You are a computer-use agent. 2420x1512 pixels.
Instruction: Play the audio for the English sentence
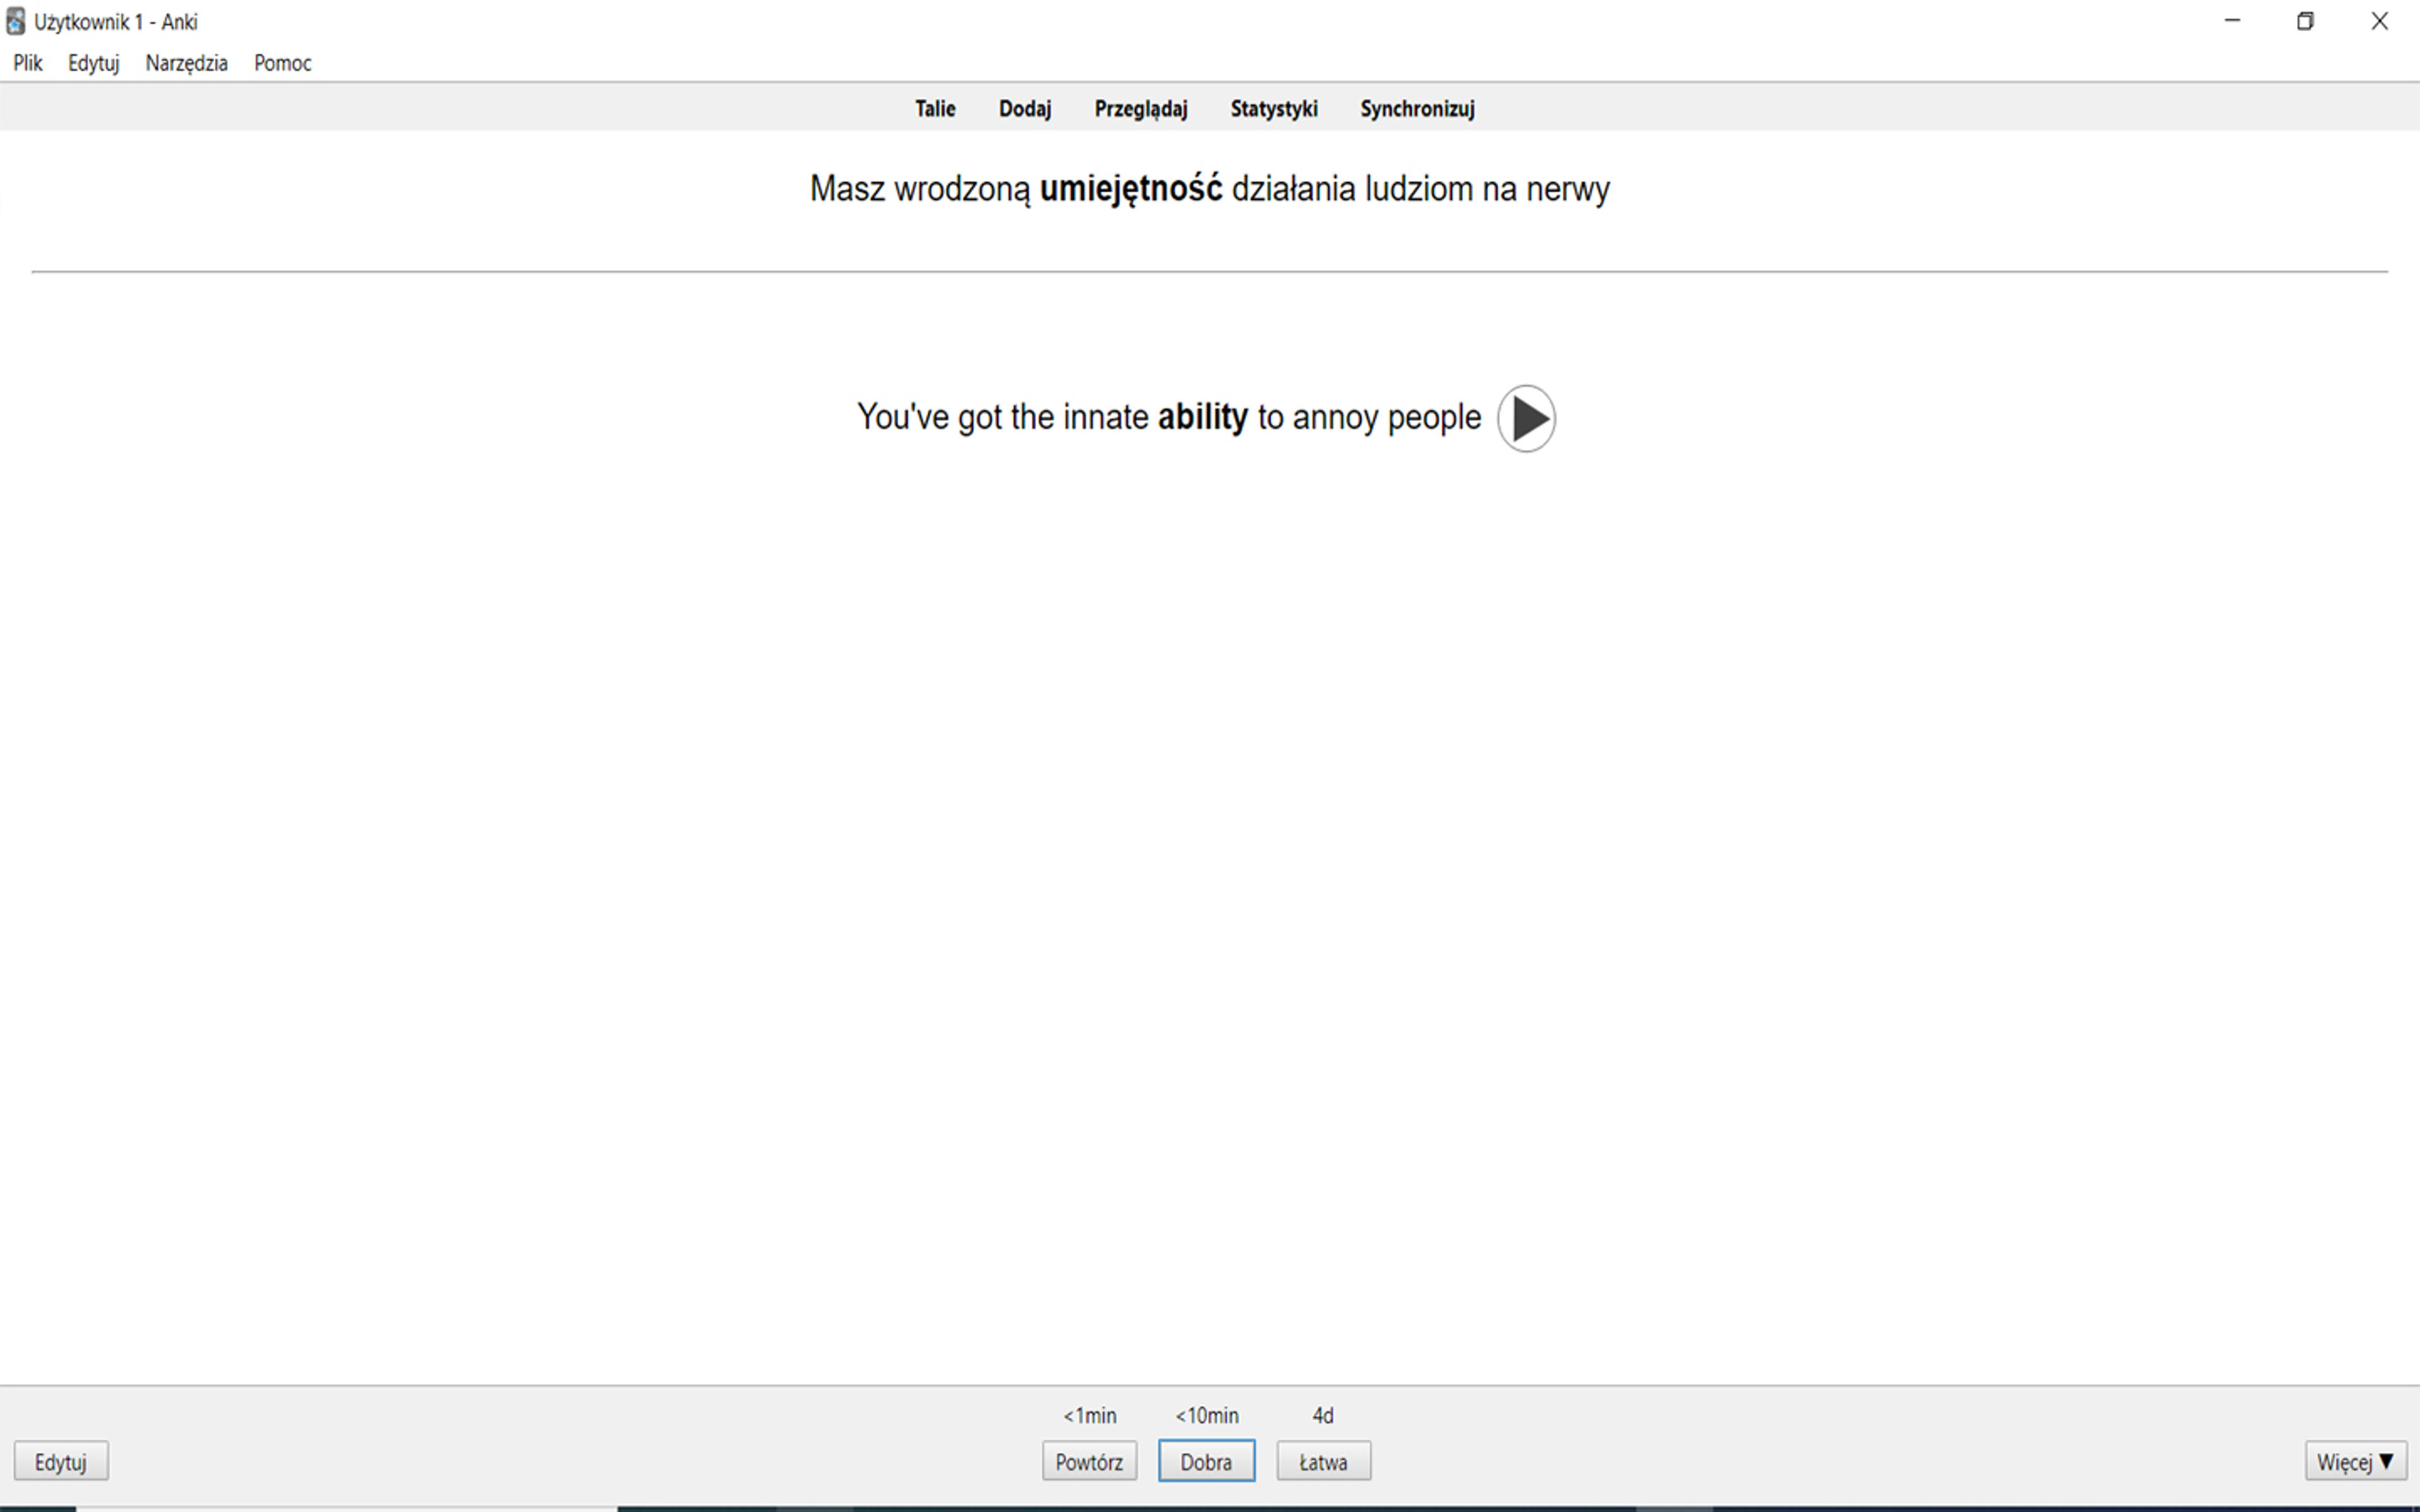coord(1526,418)
